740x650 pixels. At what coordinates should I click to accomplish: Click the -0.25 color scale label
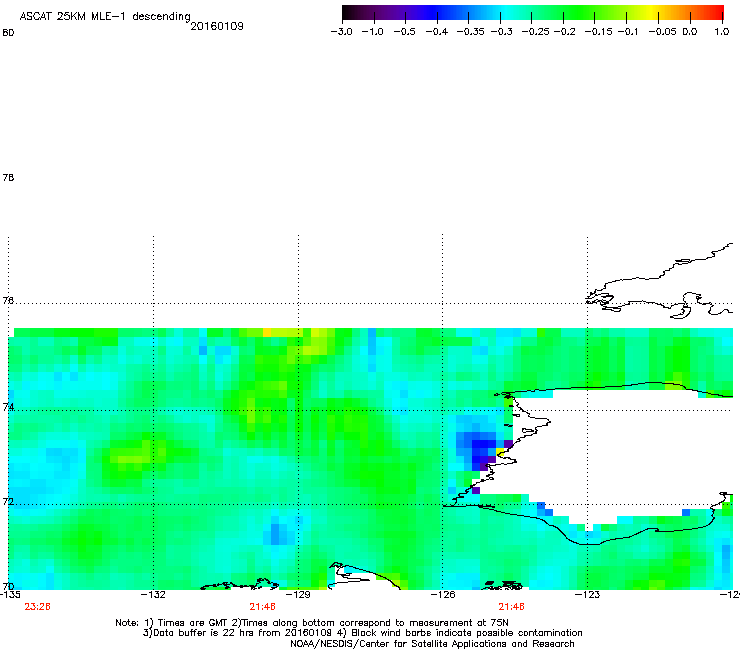point(535,32)
